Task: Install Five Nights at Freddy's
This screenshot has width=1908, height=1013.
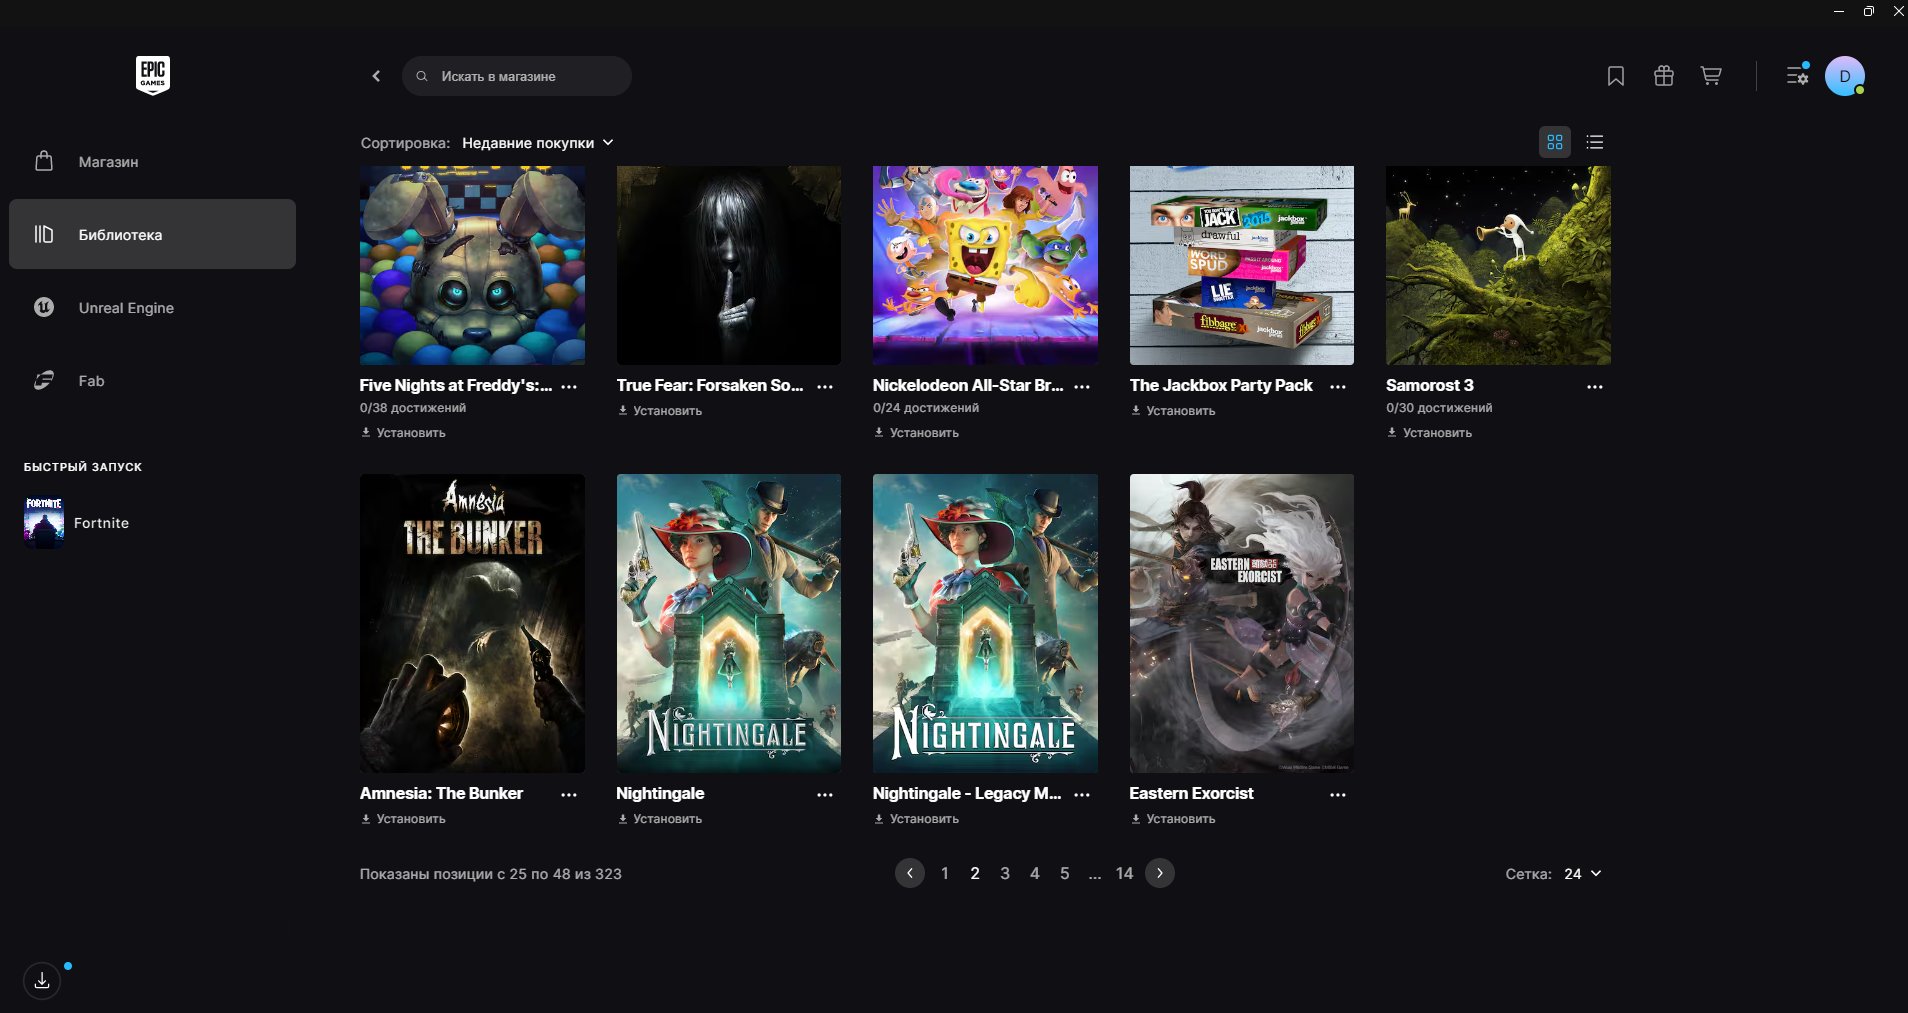Action: tap(403, 433)
